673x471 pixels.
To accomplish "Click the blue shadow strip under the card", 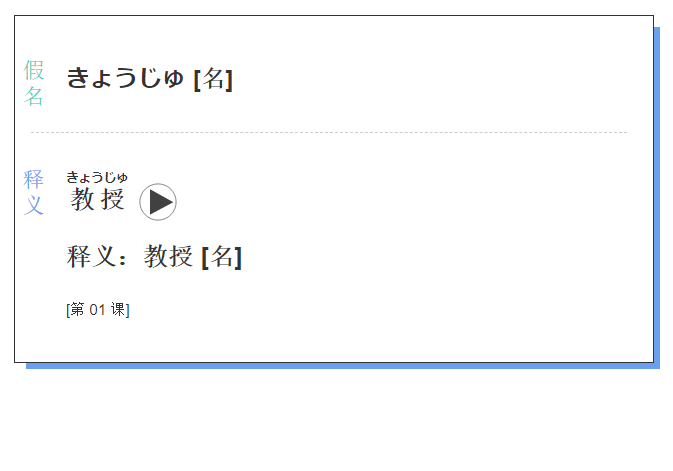I will pyautogui.click(x=343, y=366).
